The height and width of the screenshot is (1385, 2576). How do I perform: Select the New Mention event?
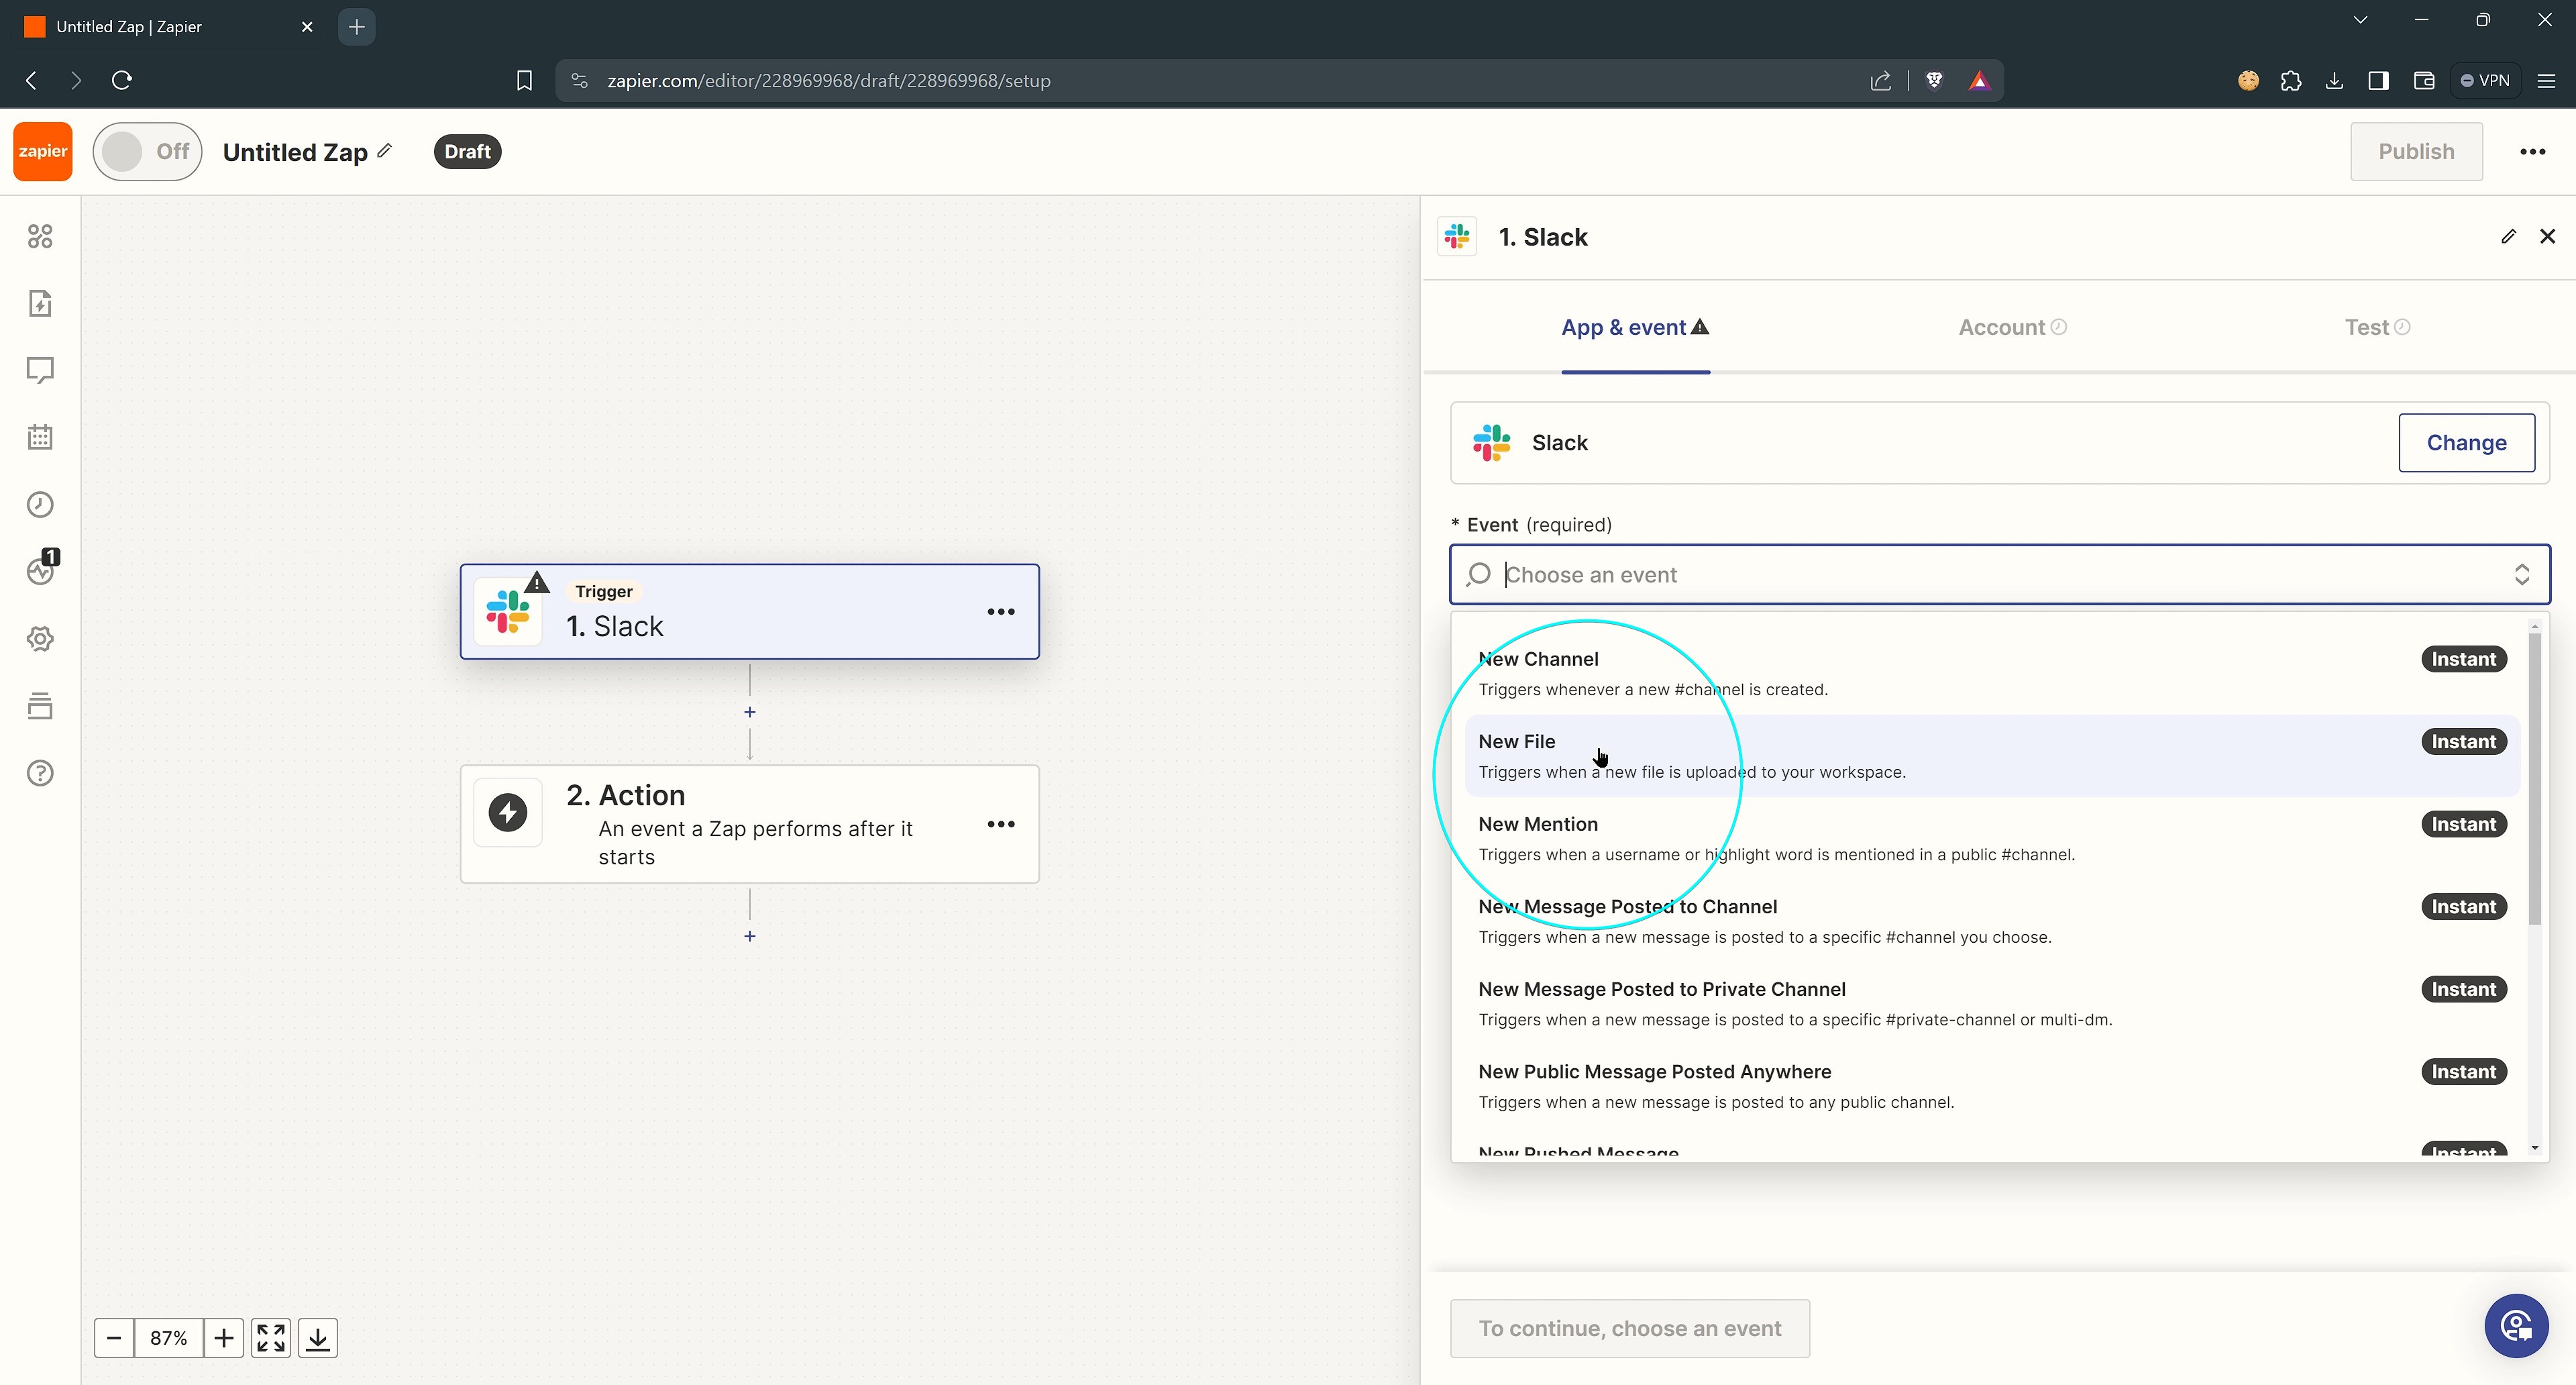coord(1992,838)
